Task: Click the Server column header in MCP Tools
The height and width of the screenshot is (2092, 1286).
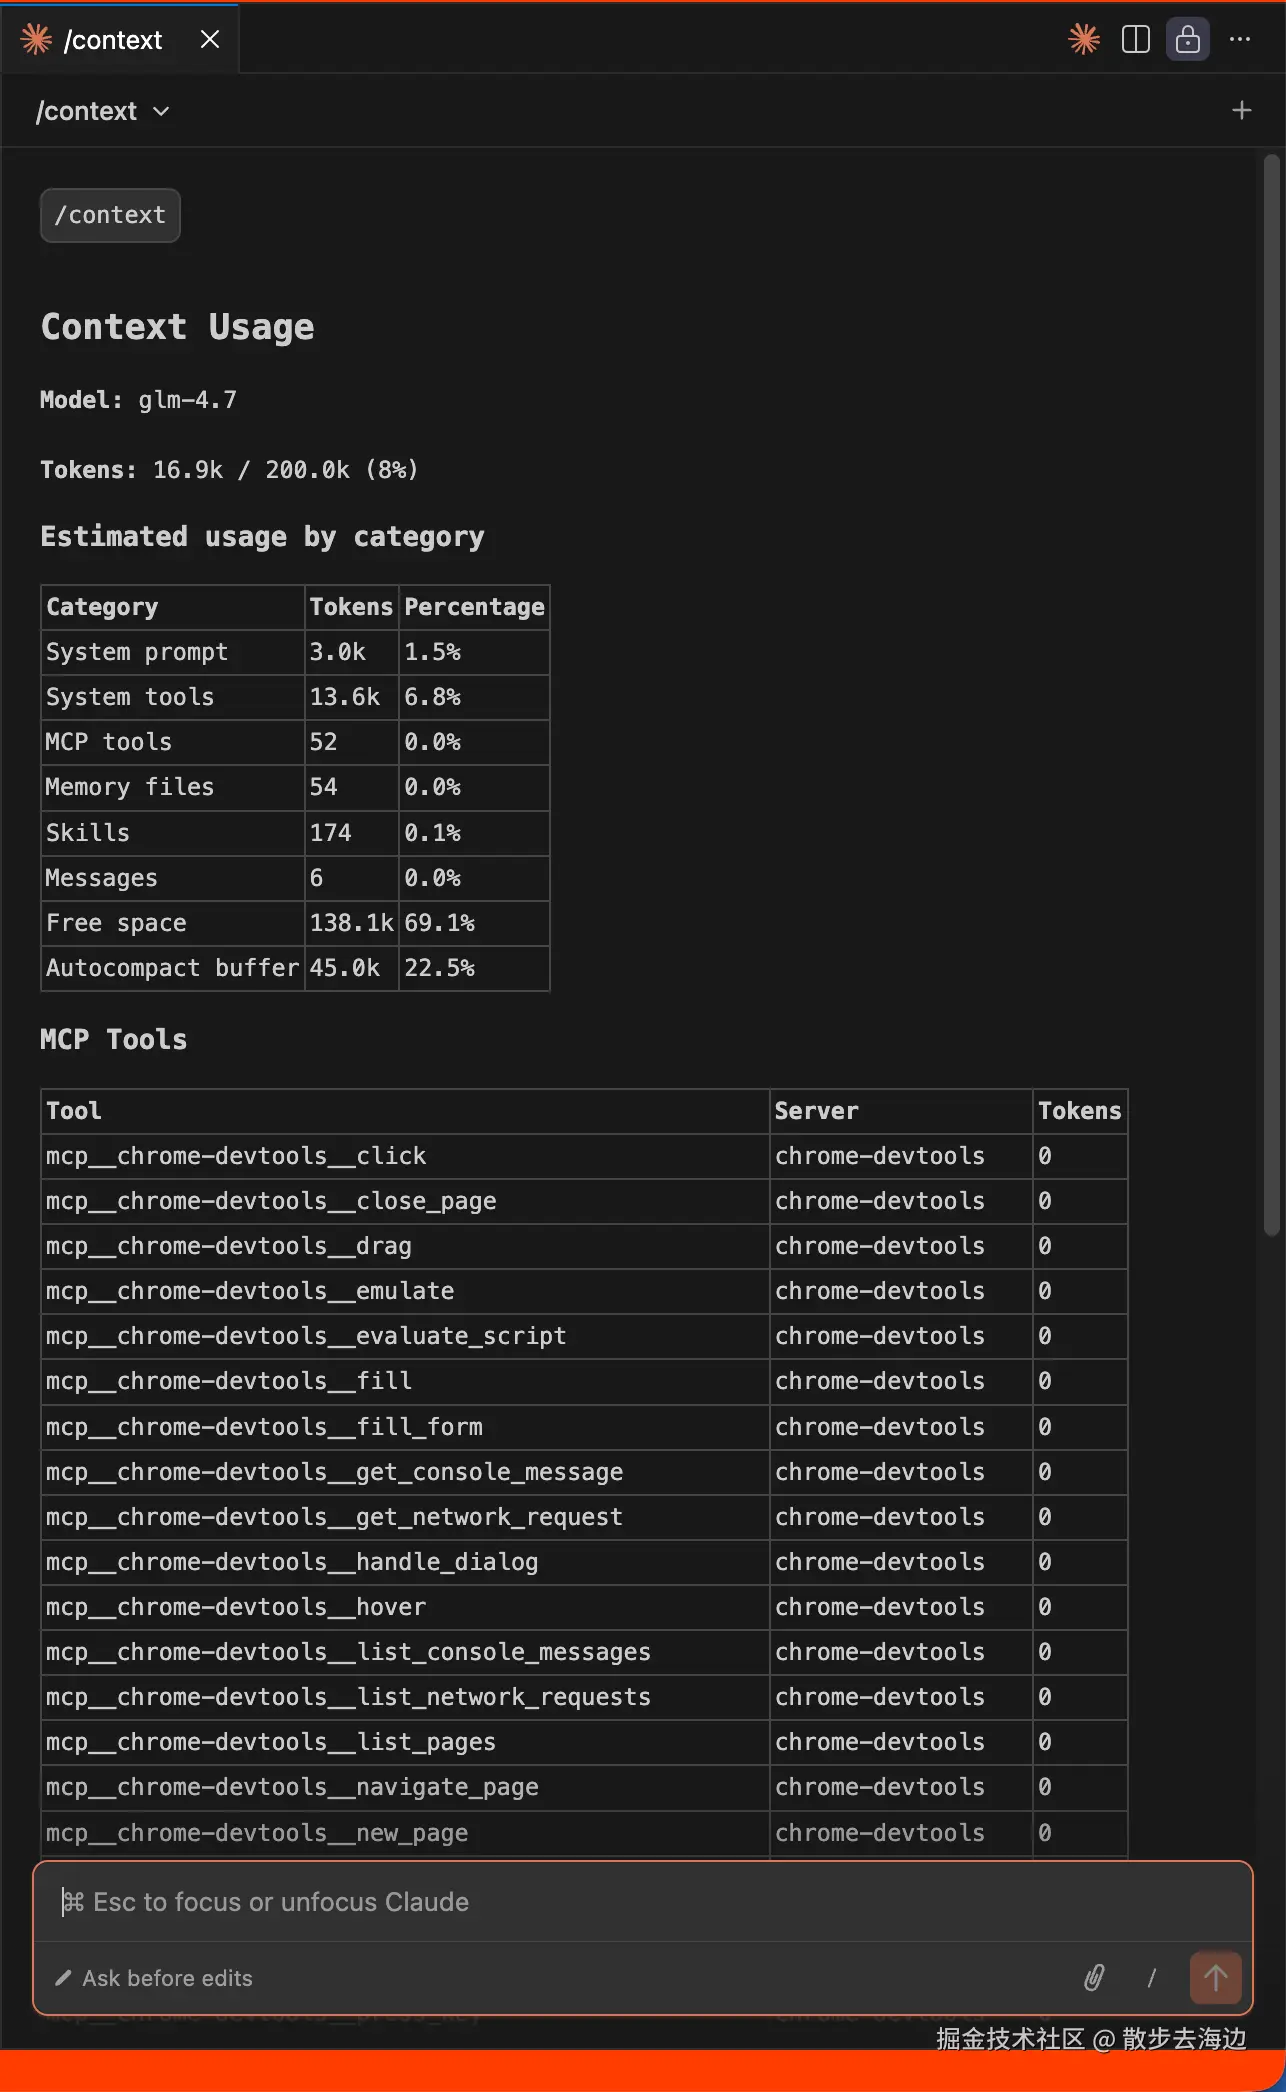Action: pos(816,1111)
